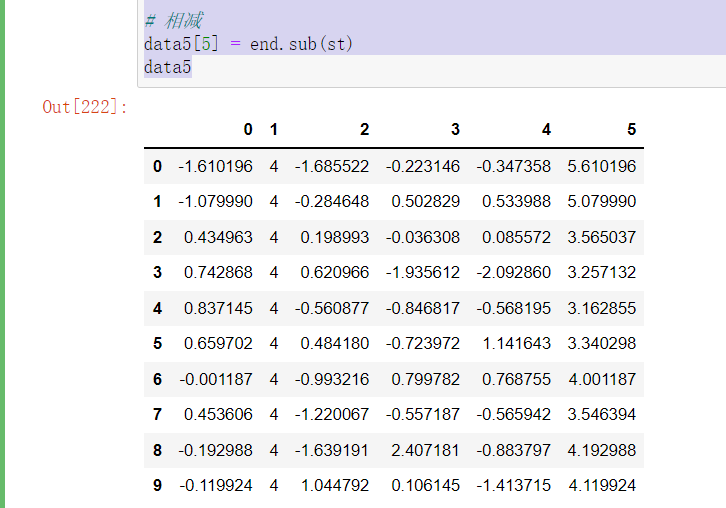Select cell value -0.192988

point(216,450)
